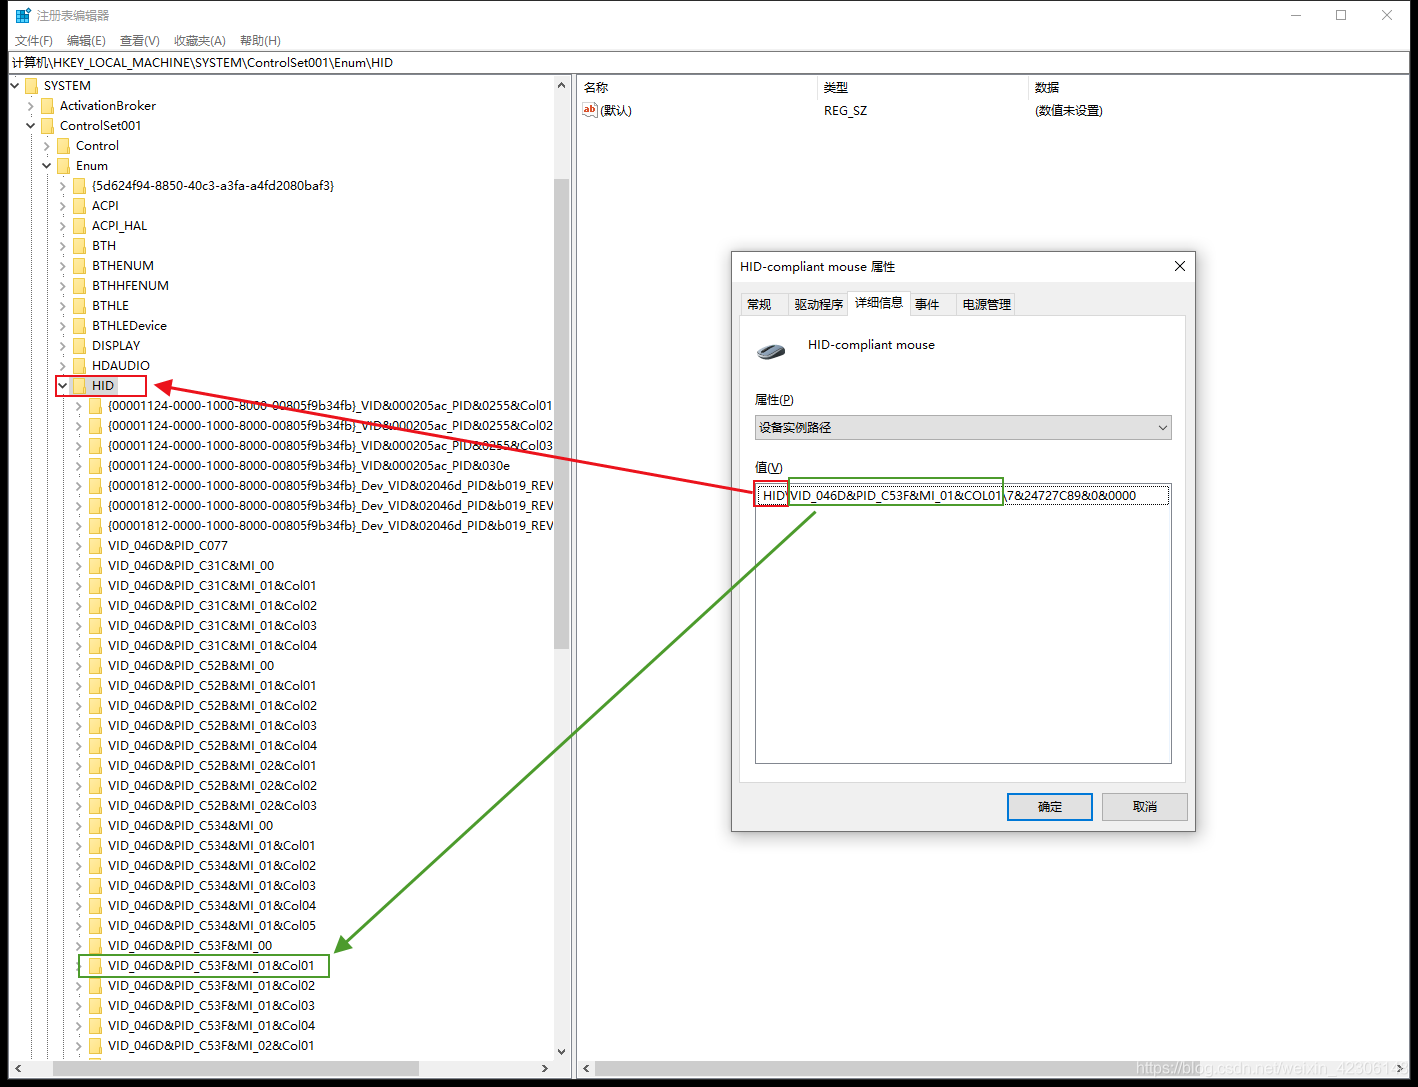
Task: Select the {5d624f94-8850-40c3-a3fa-a4fd2080baf3} tree item
Action: (213, 186)
